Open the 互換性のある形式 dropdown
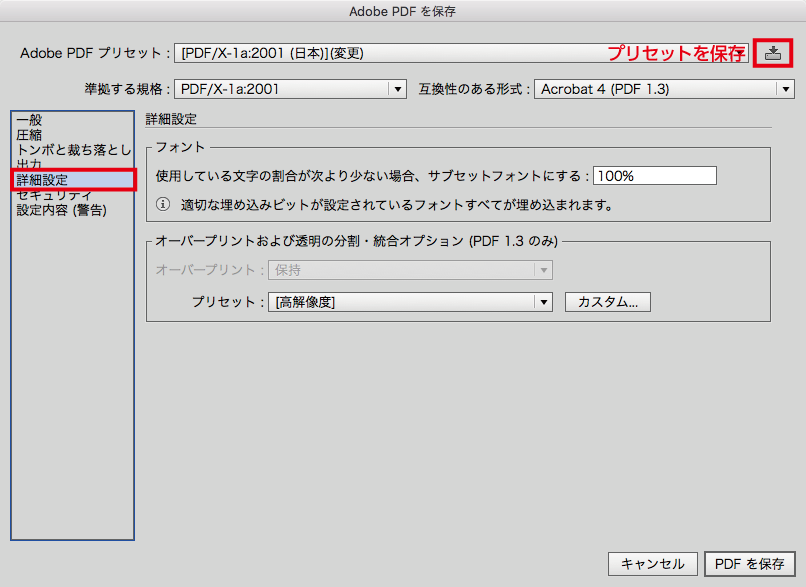The height and width of the screenshot is (587, 806). [664, 89]
